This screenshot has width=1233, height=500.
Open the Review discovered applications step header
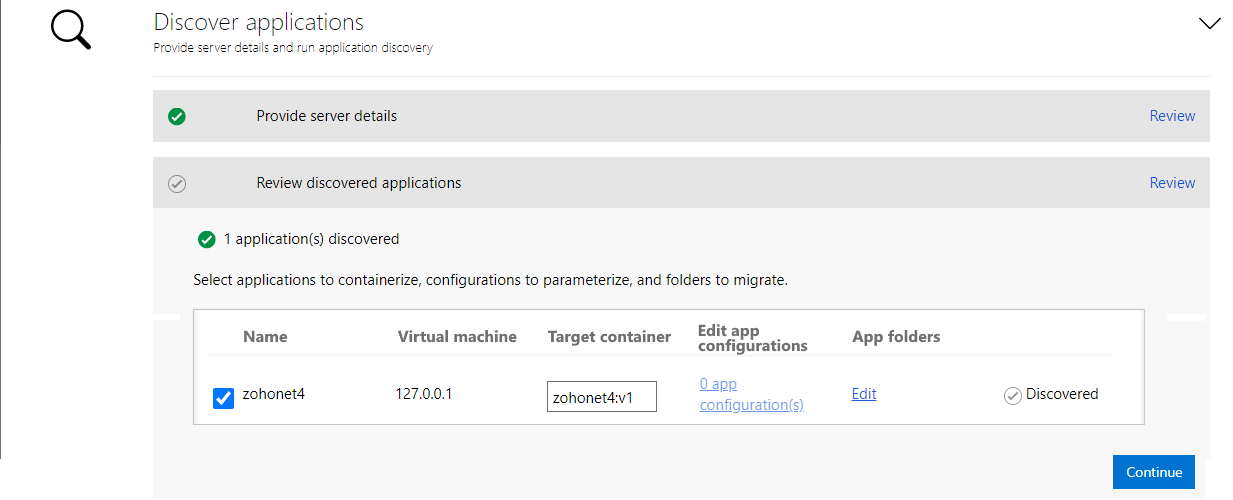coord(681,183)
